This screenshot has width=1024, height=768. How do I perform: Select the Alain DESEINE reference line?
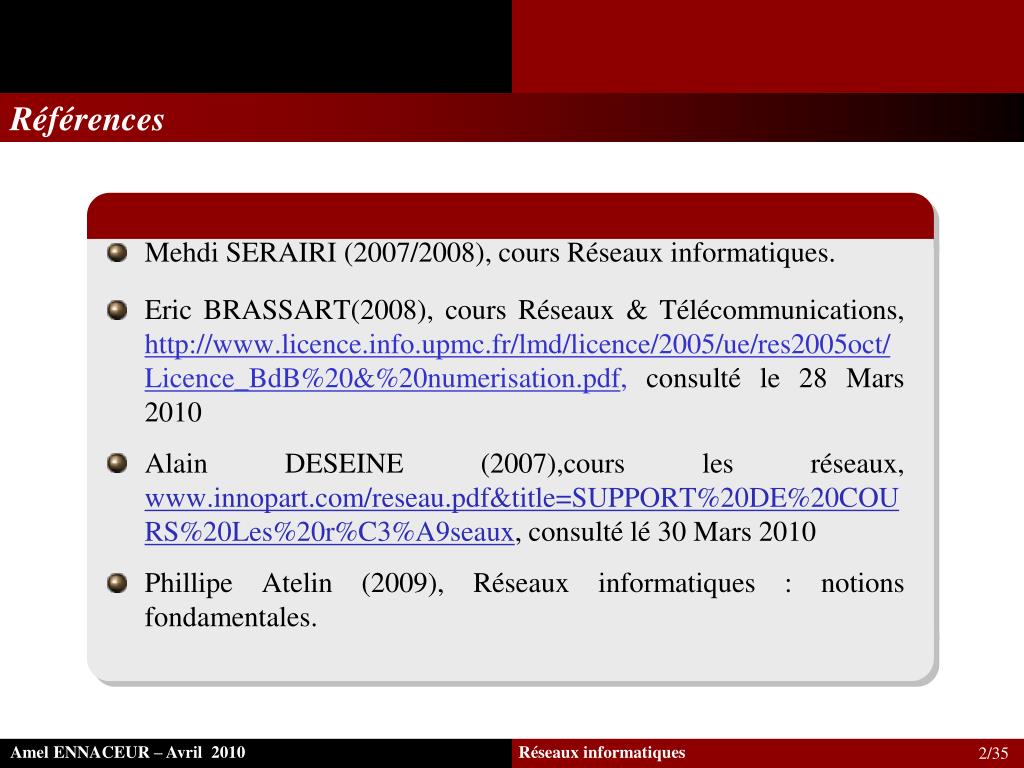click(524, 464)
